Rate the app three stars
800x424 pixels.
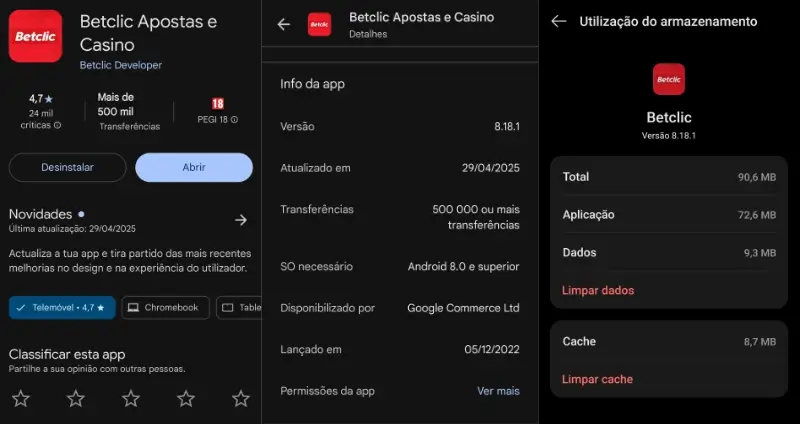(x=131, y=398)
